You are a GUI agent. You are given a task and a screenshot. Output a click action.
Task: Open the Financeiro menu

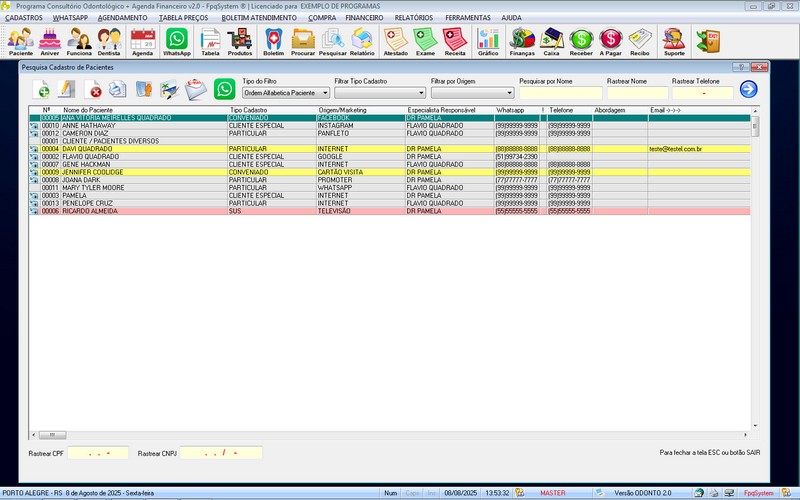pyautogui.click(x=365, y=18)
